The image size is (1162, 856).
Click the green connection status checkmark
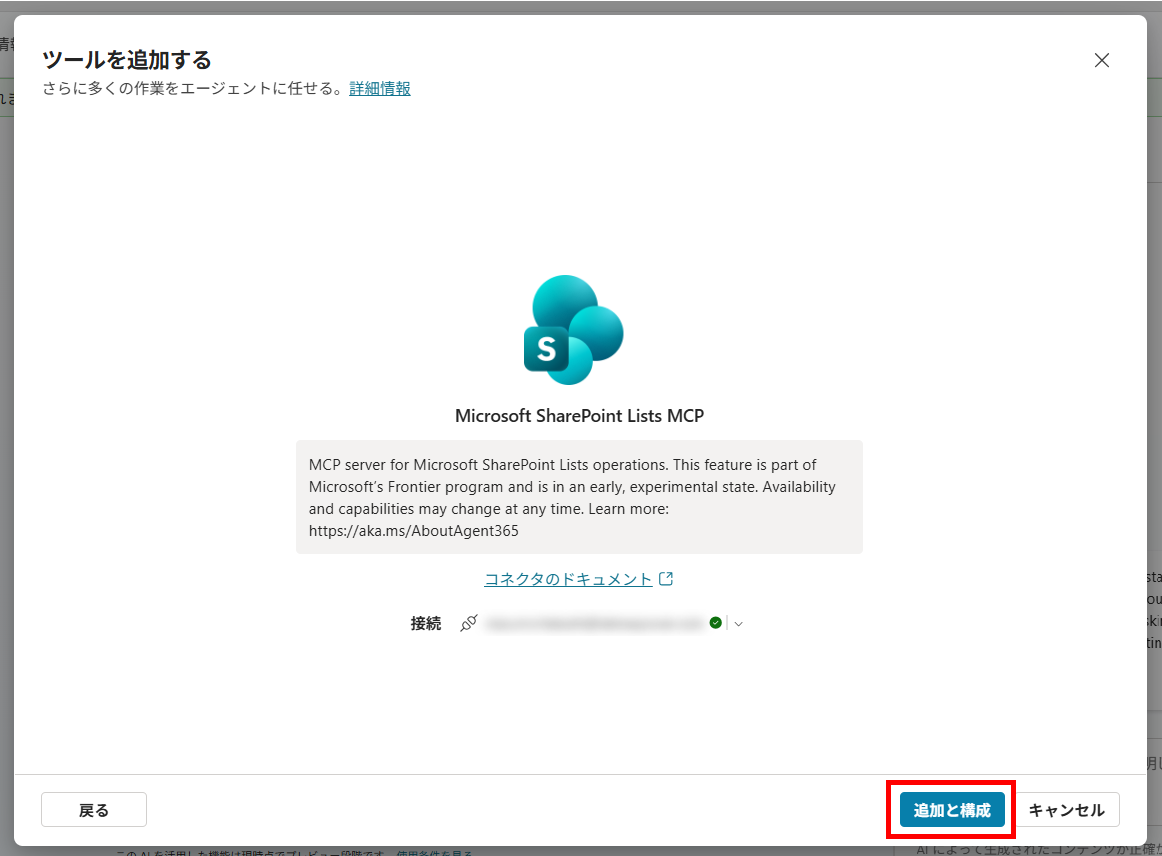(715, 623)
